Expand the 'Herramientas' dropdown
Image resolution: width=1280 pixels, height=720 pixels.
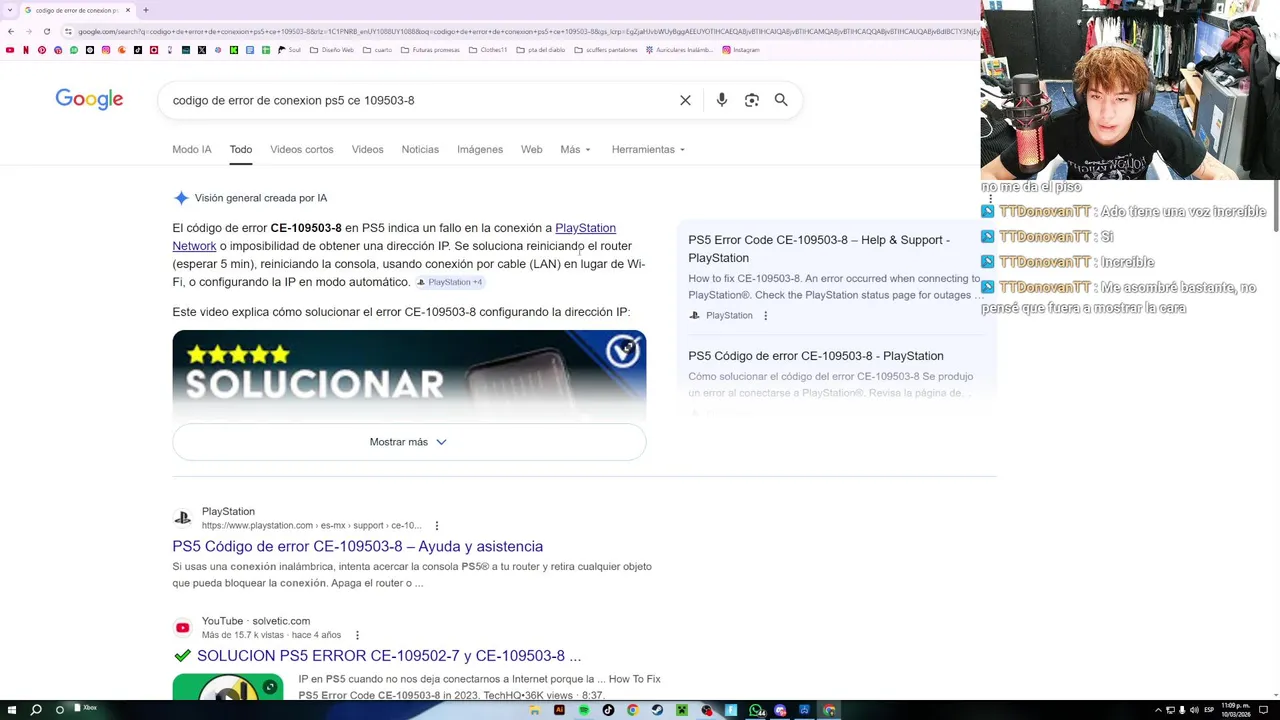[x=648, y=150]
